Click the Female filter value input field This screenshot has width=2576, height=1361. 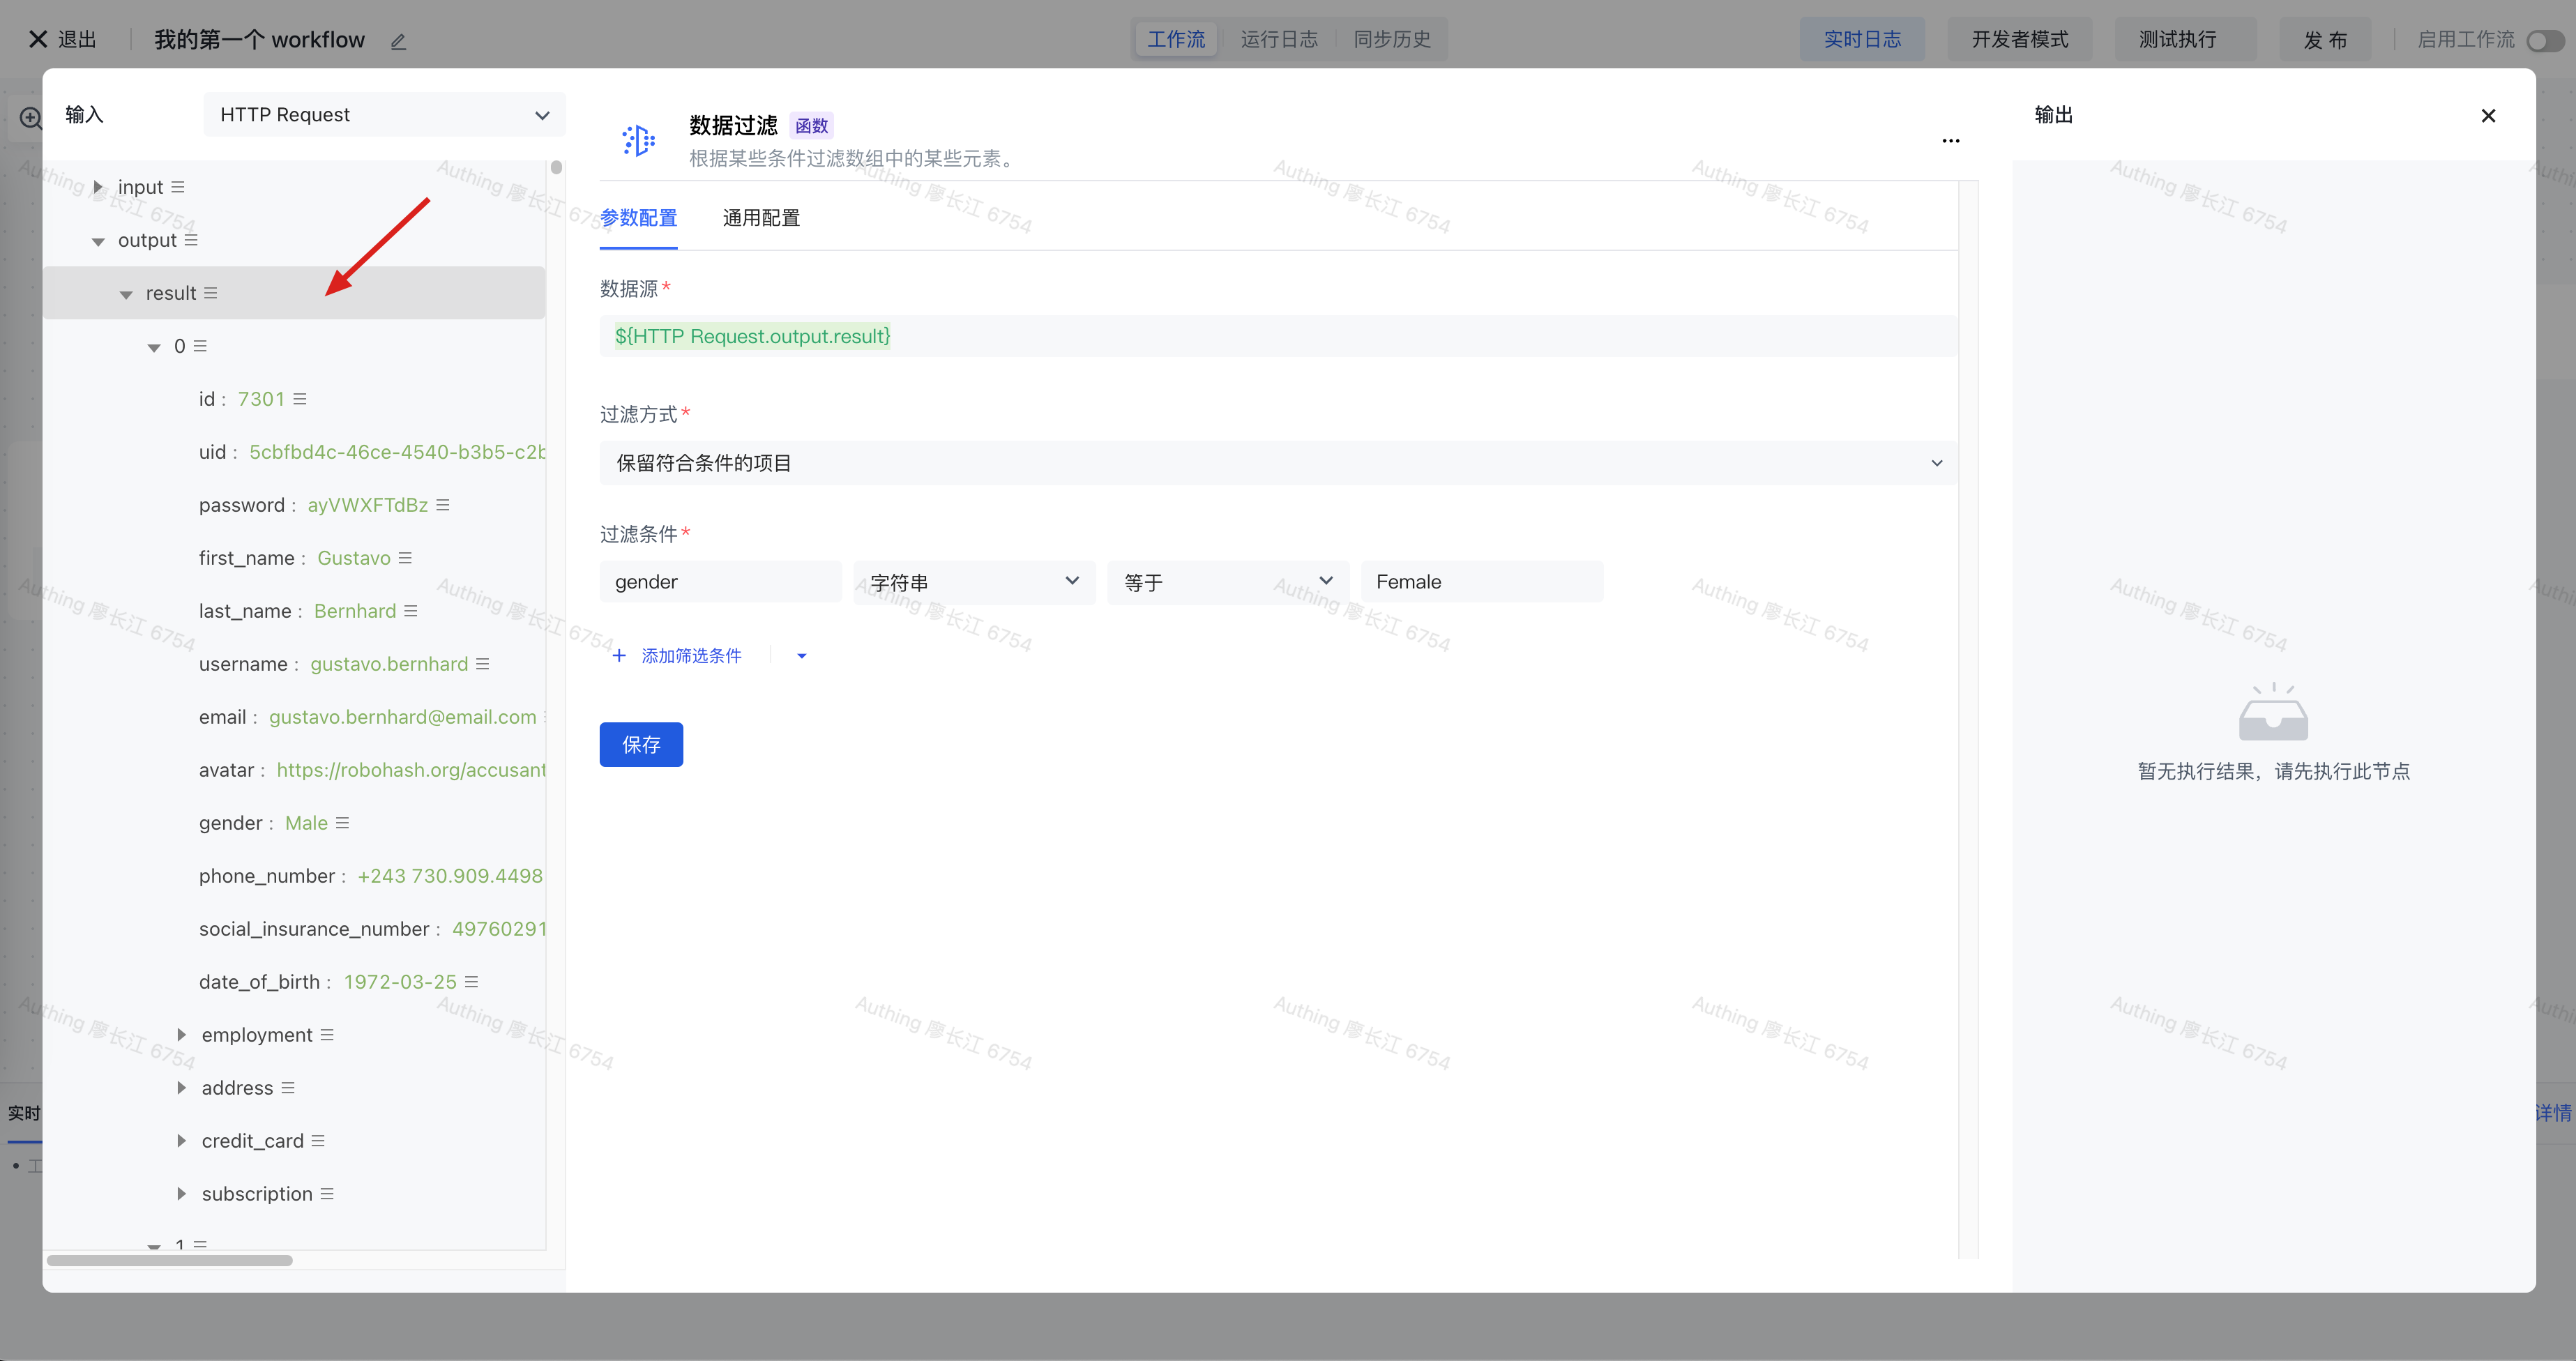[x=1481, y=582]
